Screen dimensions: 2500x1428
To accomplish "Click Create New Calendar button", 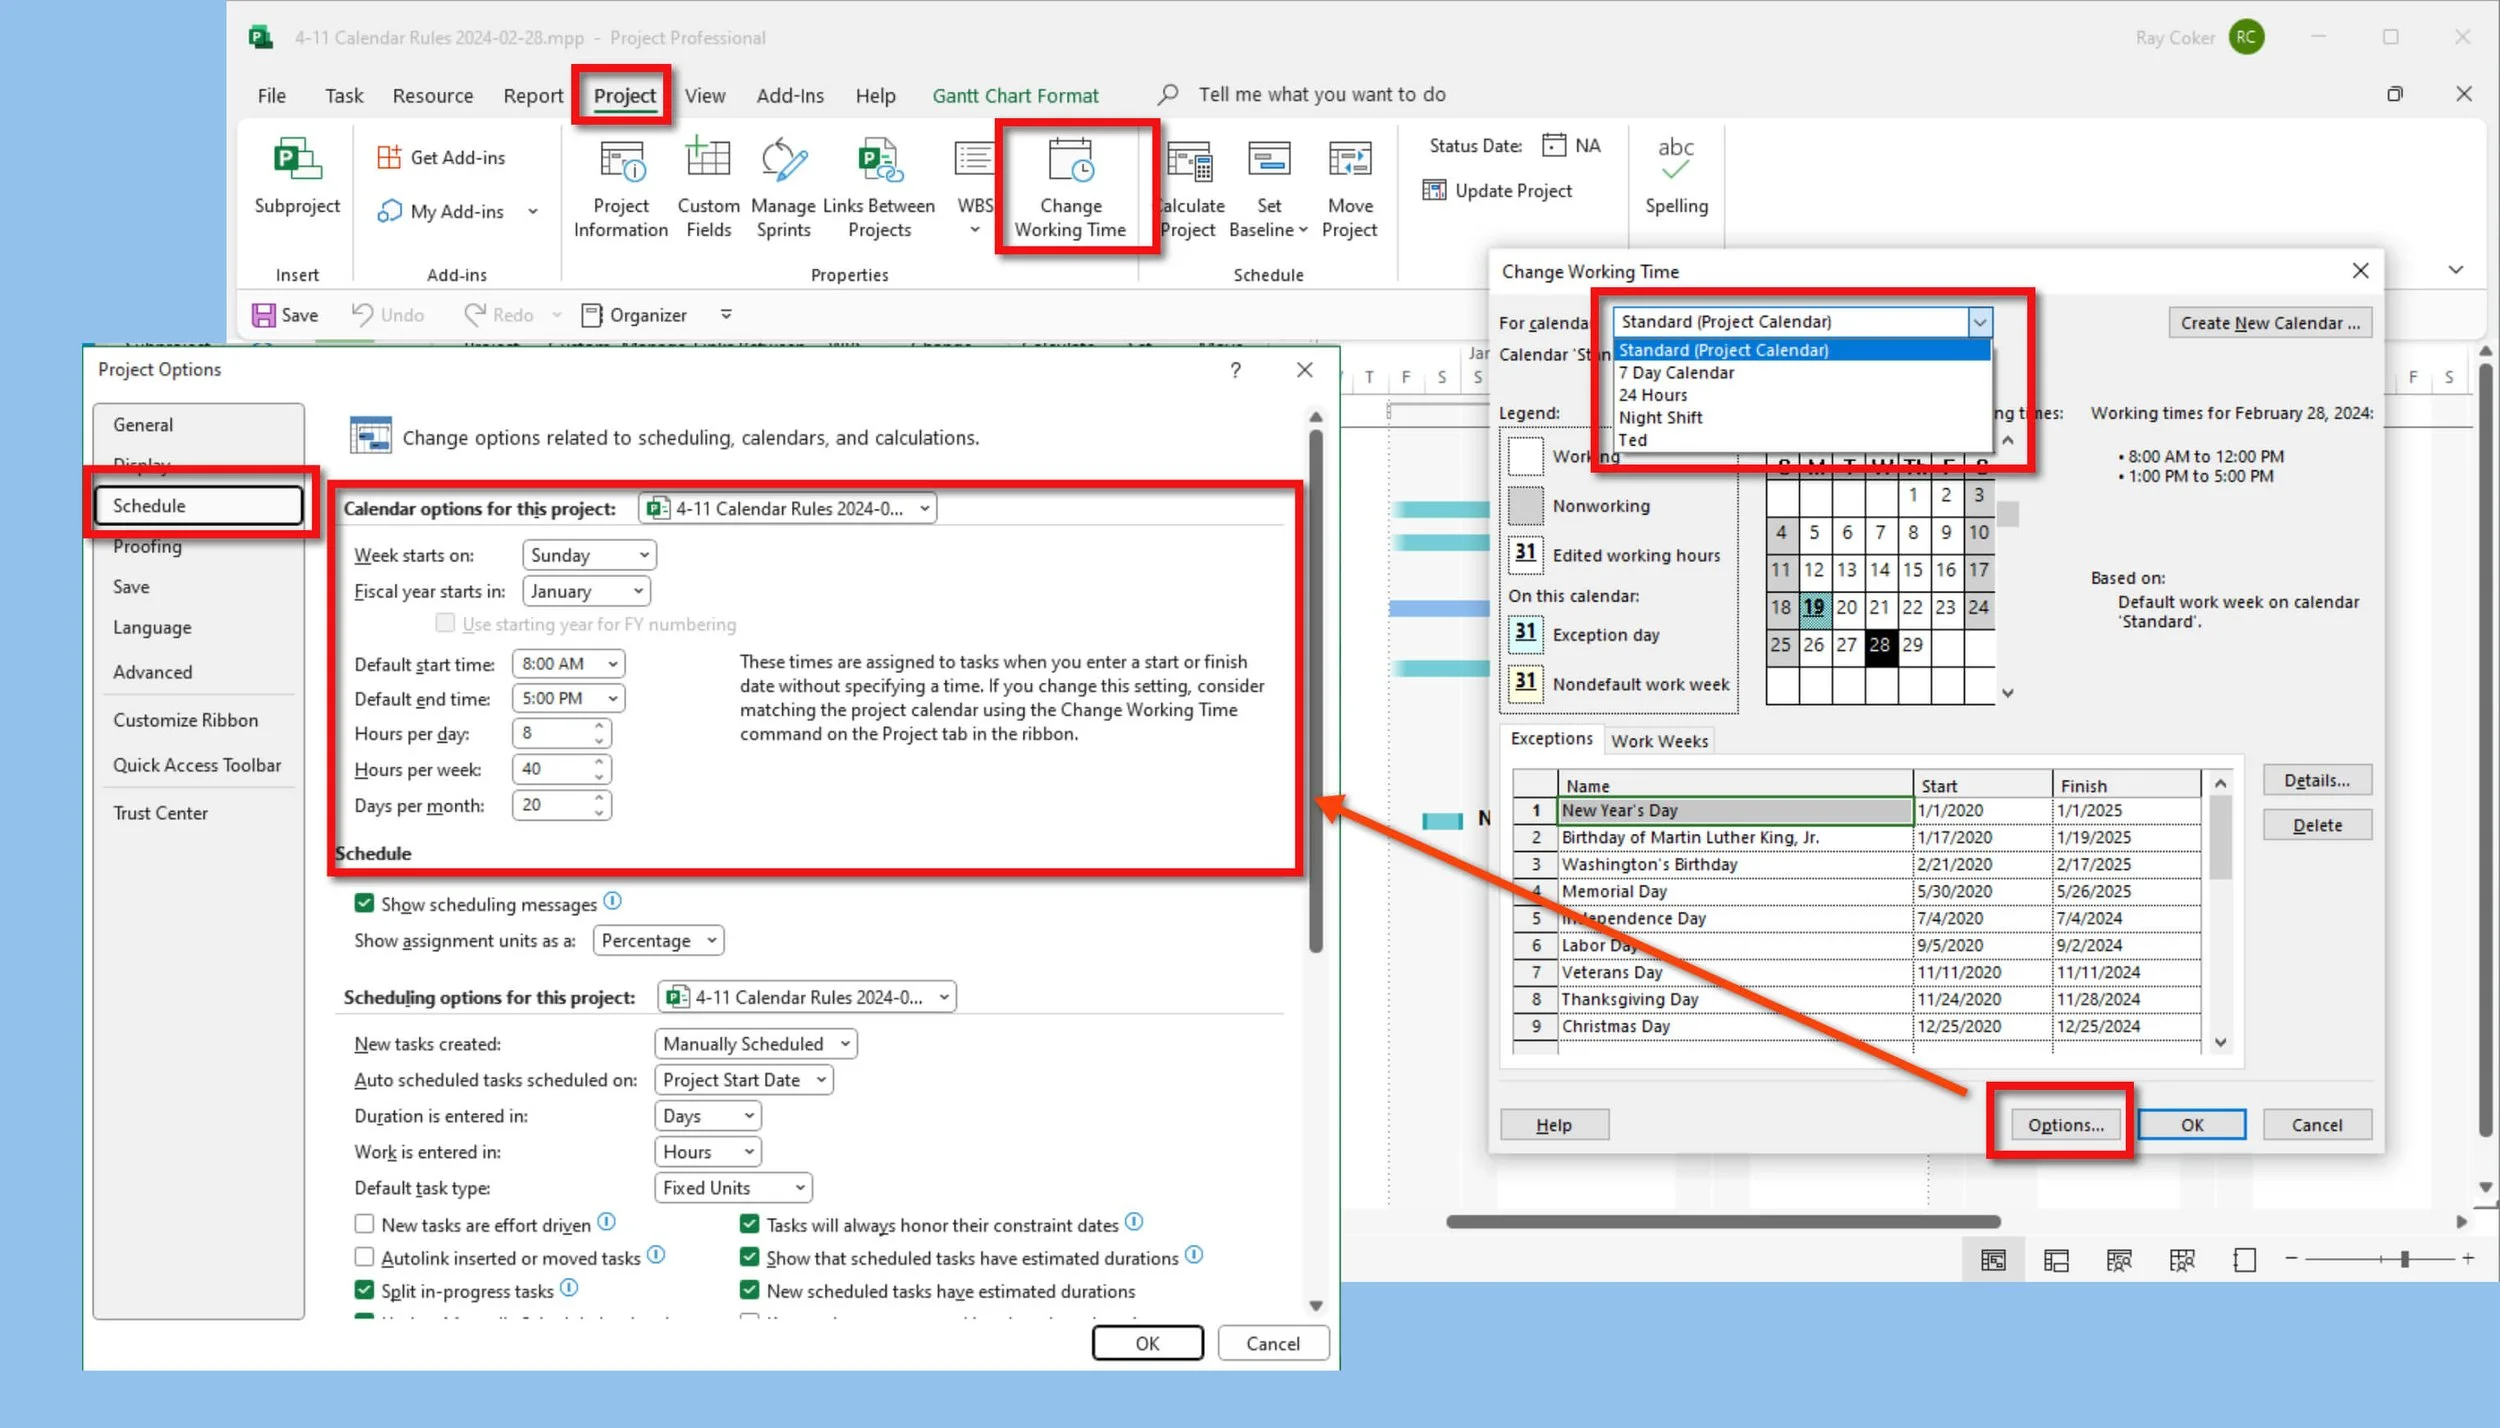I will [2269, 323].
